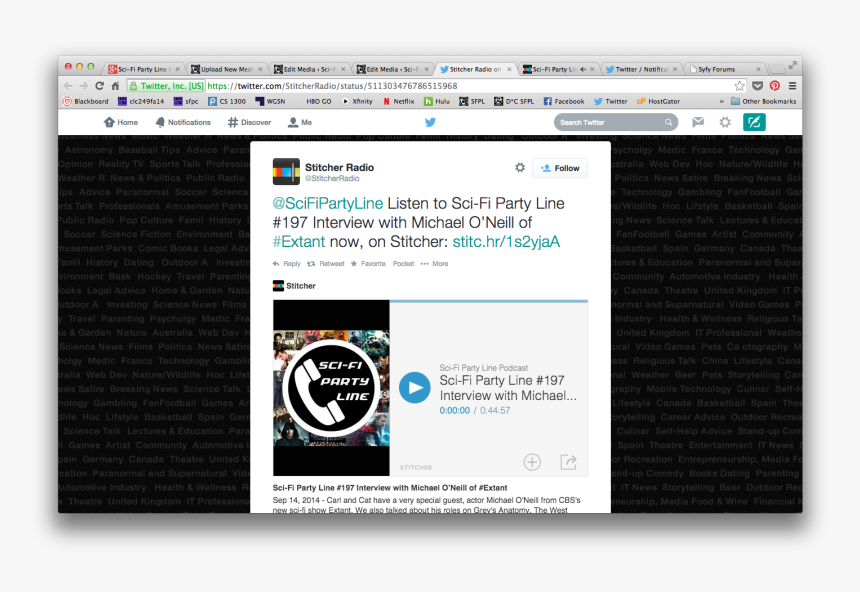Compose a new tweet
860x592 pixels.
pos(754,122)
